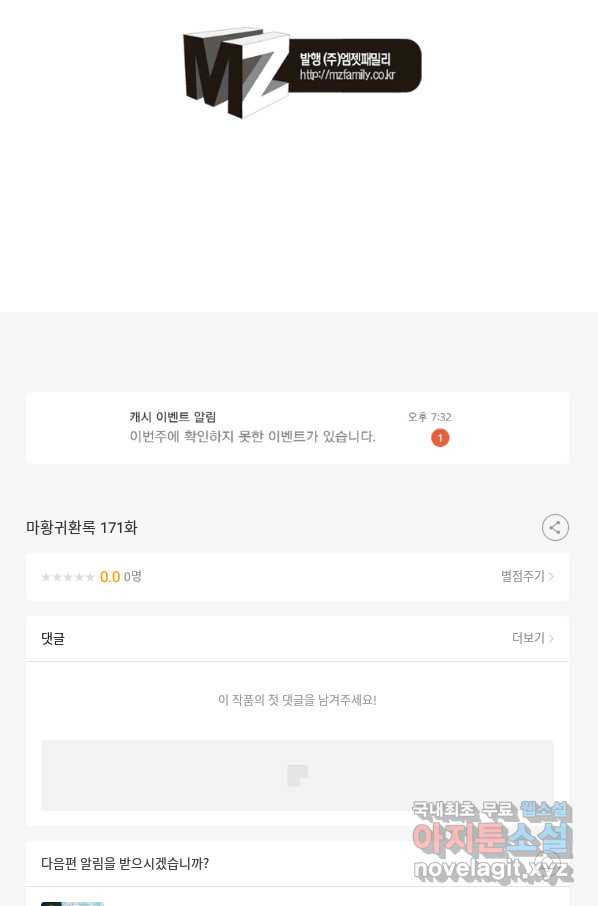Viewport: 598px width, 906px height.
Task: Tap the 별점주기 rating link
Action: click(522, 576)
